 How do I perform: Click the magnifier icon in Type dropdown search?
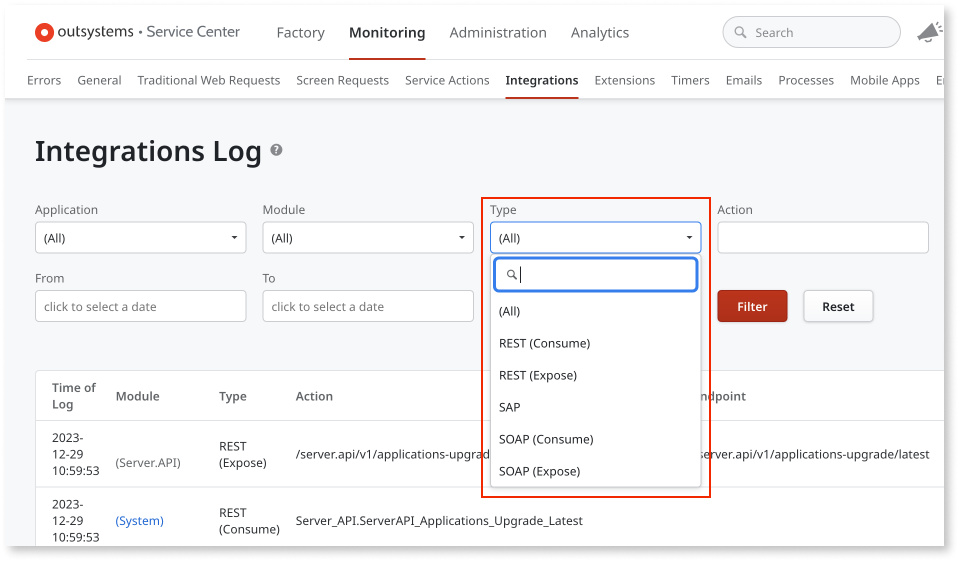point(511,275)
